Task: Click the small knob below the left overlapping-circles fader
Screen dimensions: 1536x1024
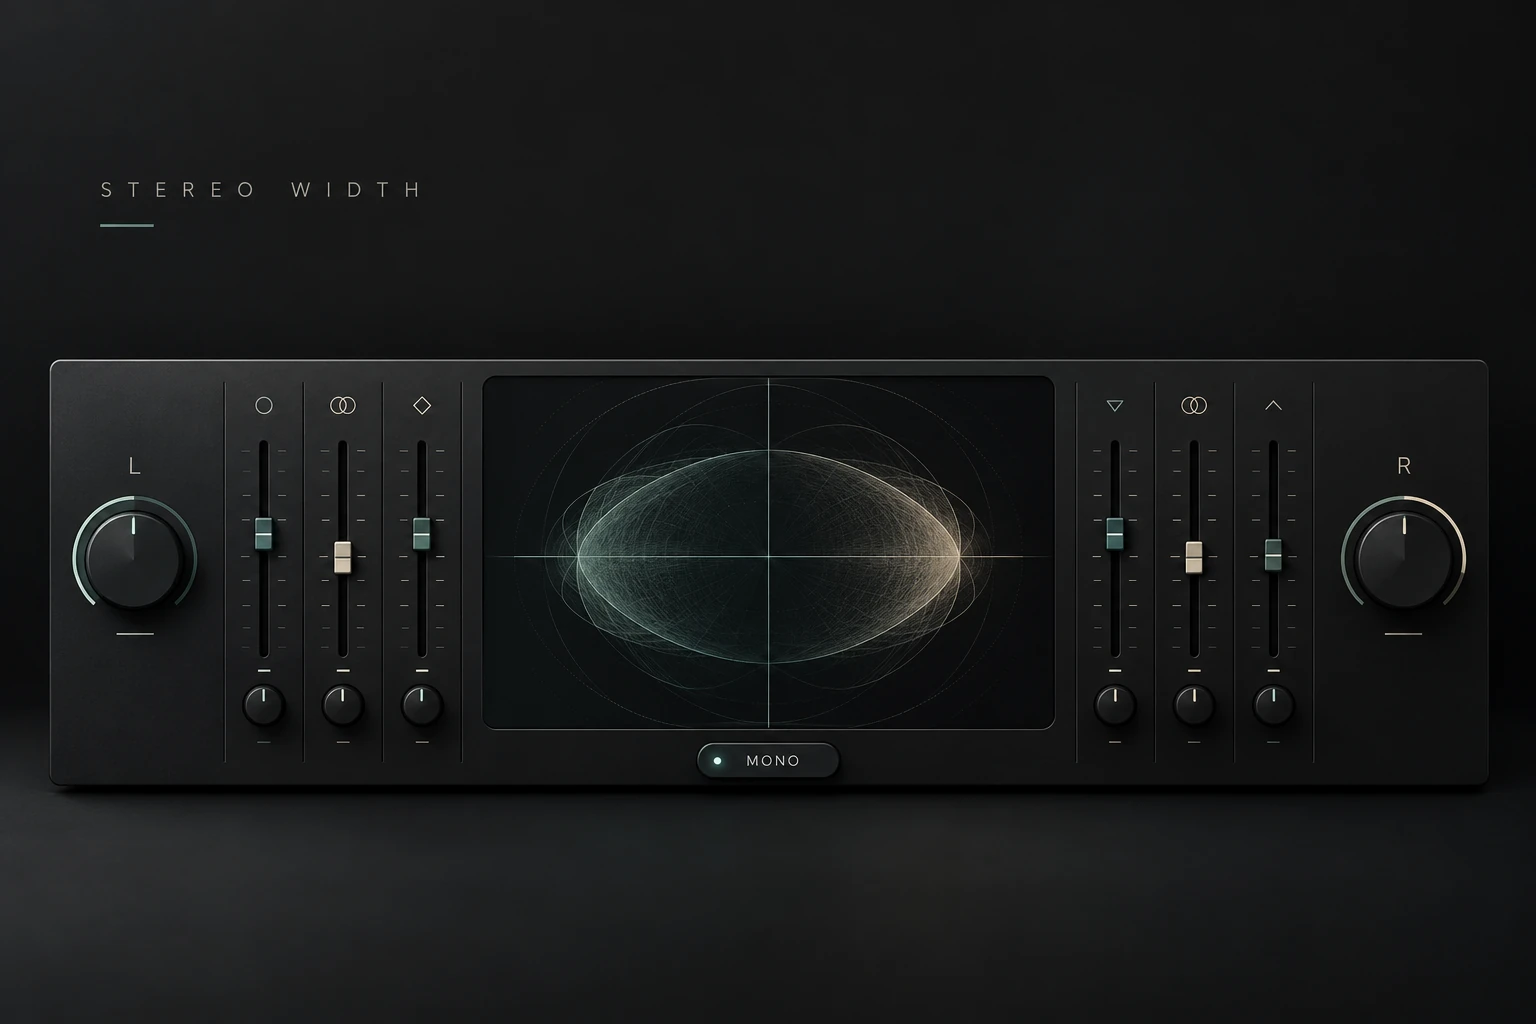Action: 343,705
